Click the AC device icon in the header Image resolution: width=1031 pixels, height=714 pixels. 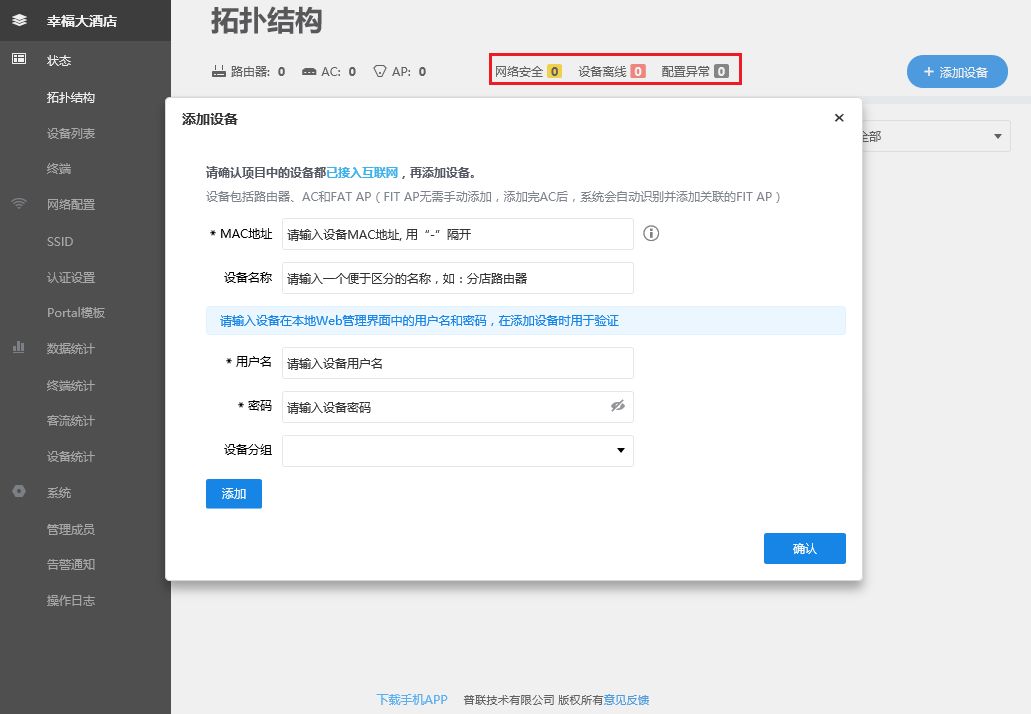tap(308, 72)
